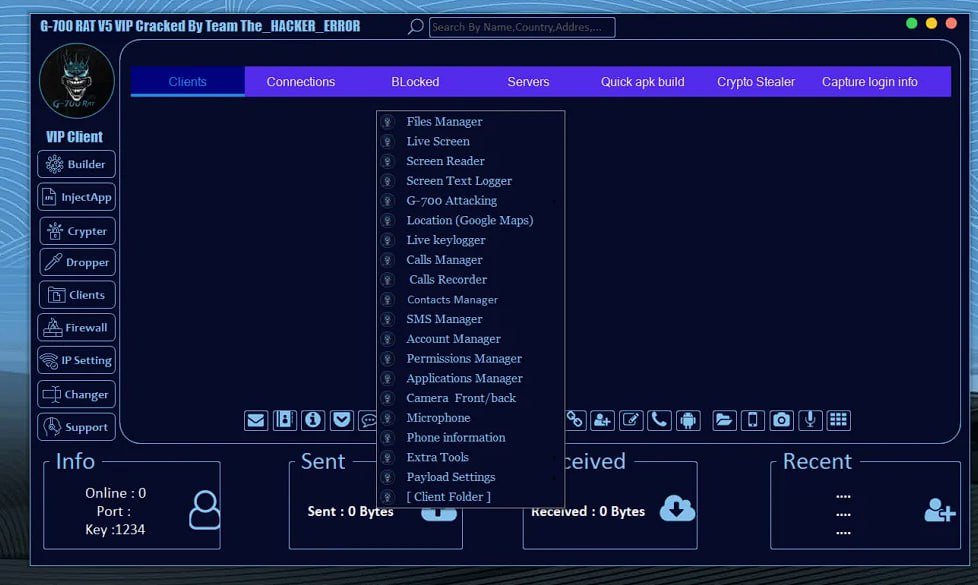Click the envelope icon in bottom toolbar

(x=256, y=420)
